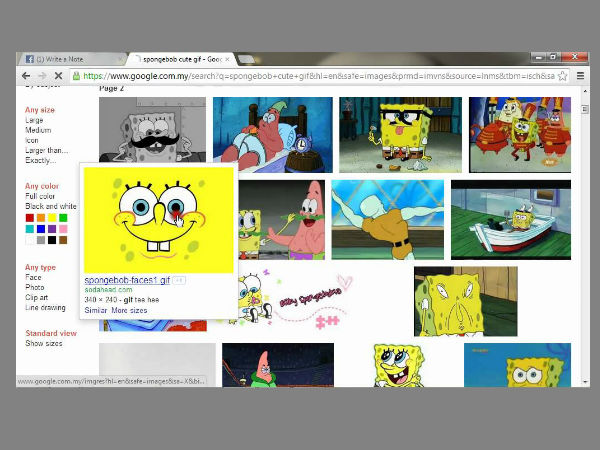Filter by Clip art type

tap(39, 297)
